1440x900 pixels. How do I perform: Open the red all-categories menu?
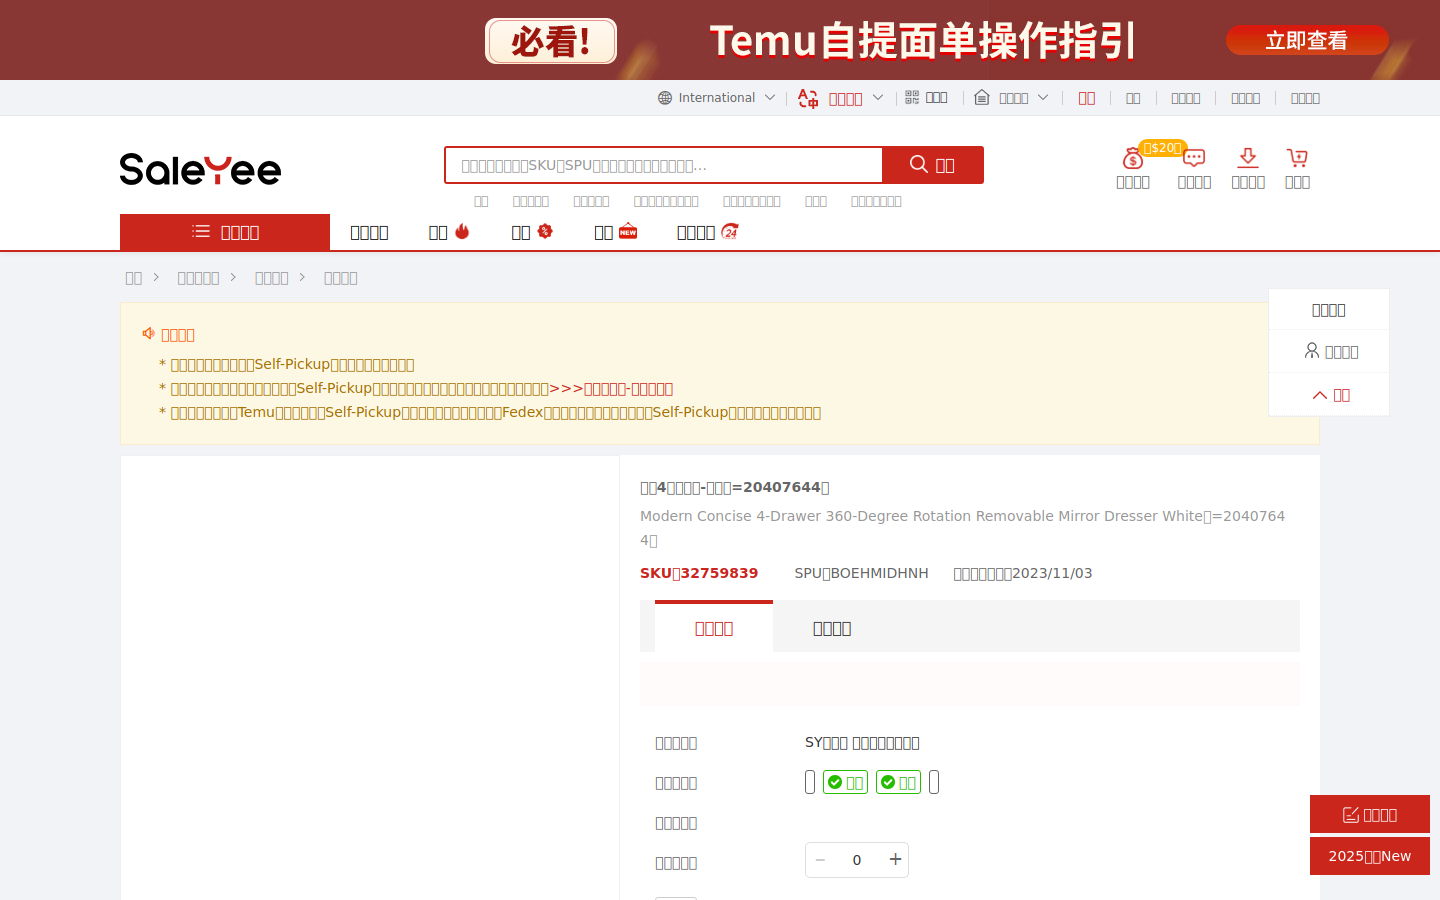click(225, 232)
